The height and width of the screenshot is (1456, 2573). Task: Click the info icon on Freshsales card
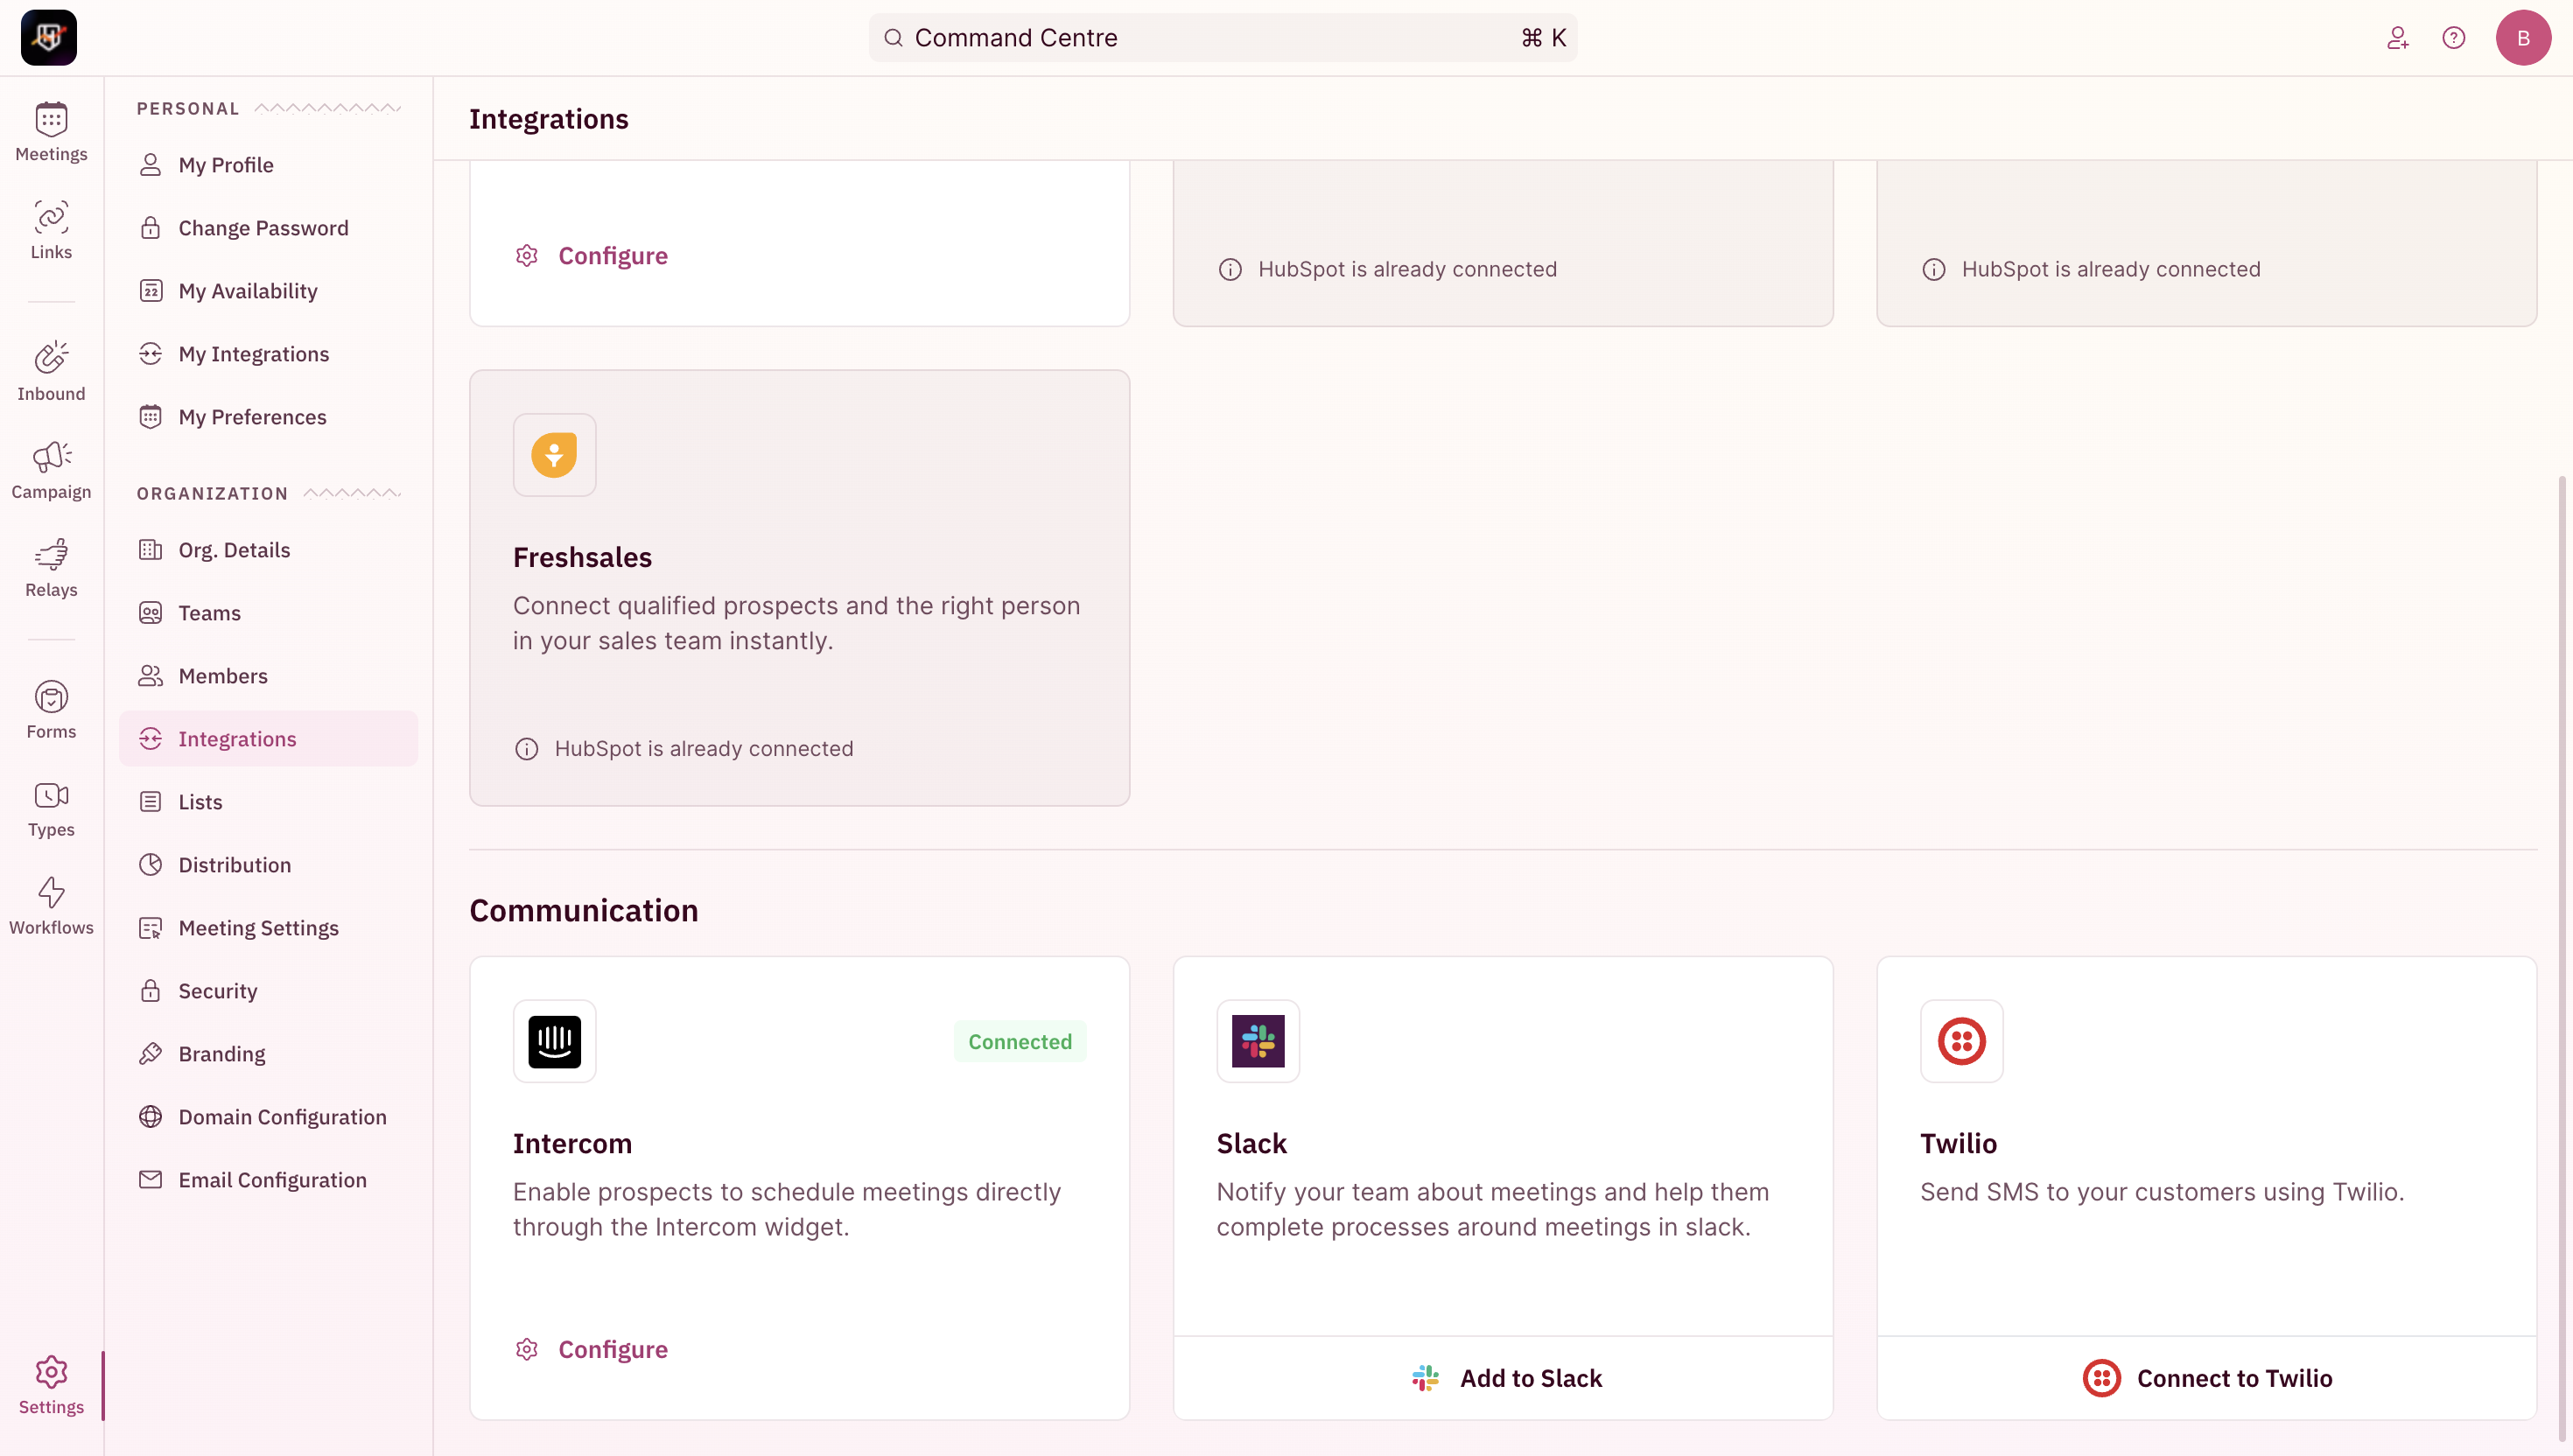coord(527,749)
